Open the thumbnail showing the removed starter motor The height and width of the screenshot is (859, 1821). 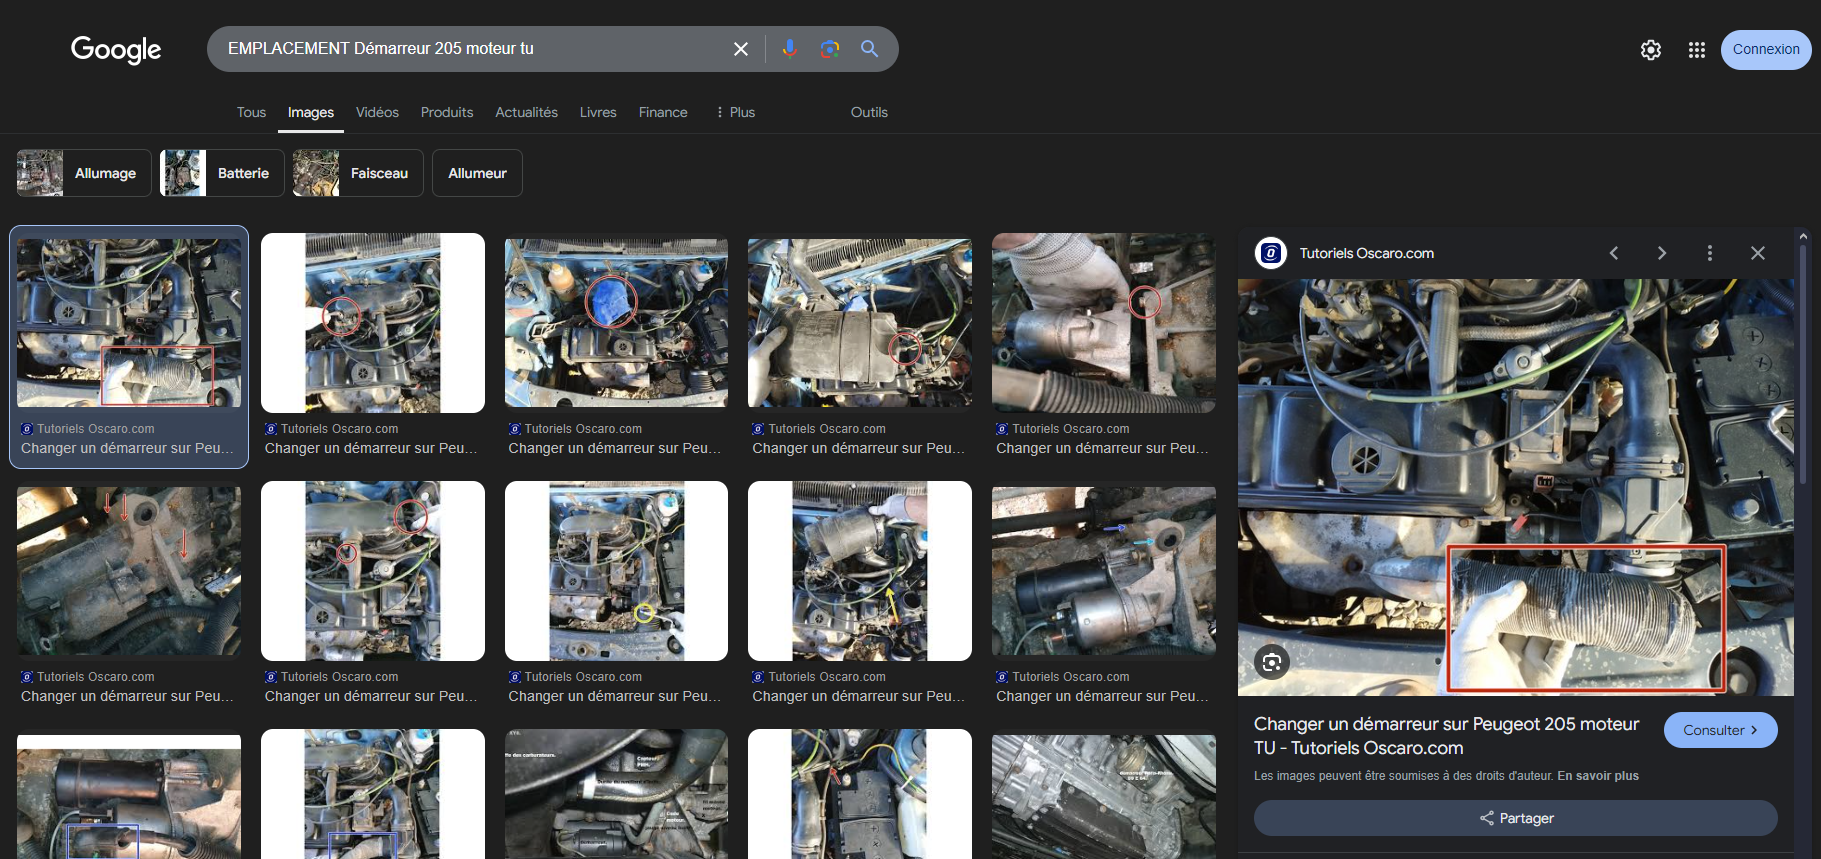click(1104, 571)
